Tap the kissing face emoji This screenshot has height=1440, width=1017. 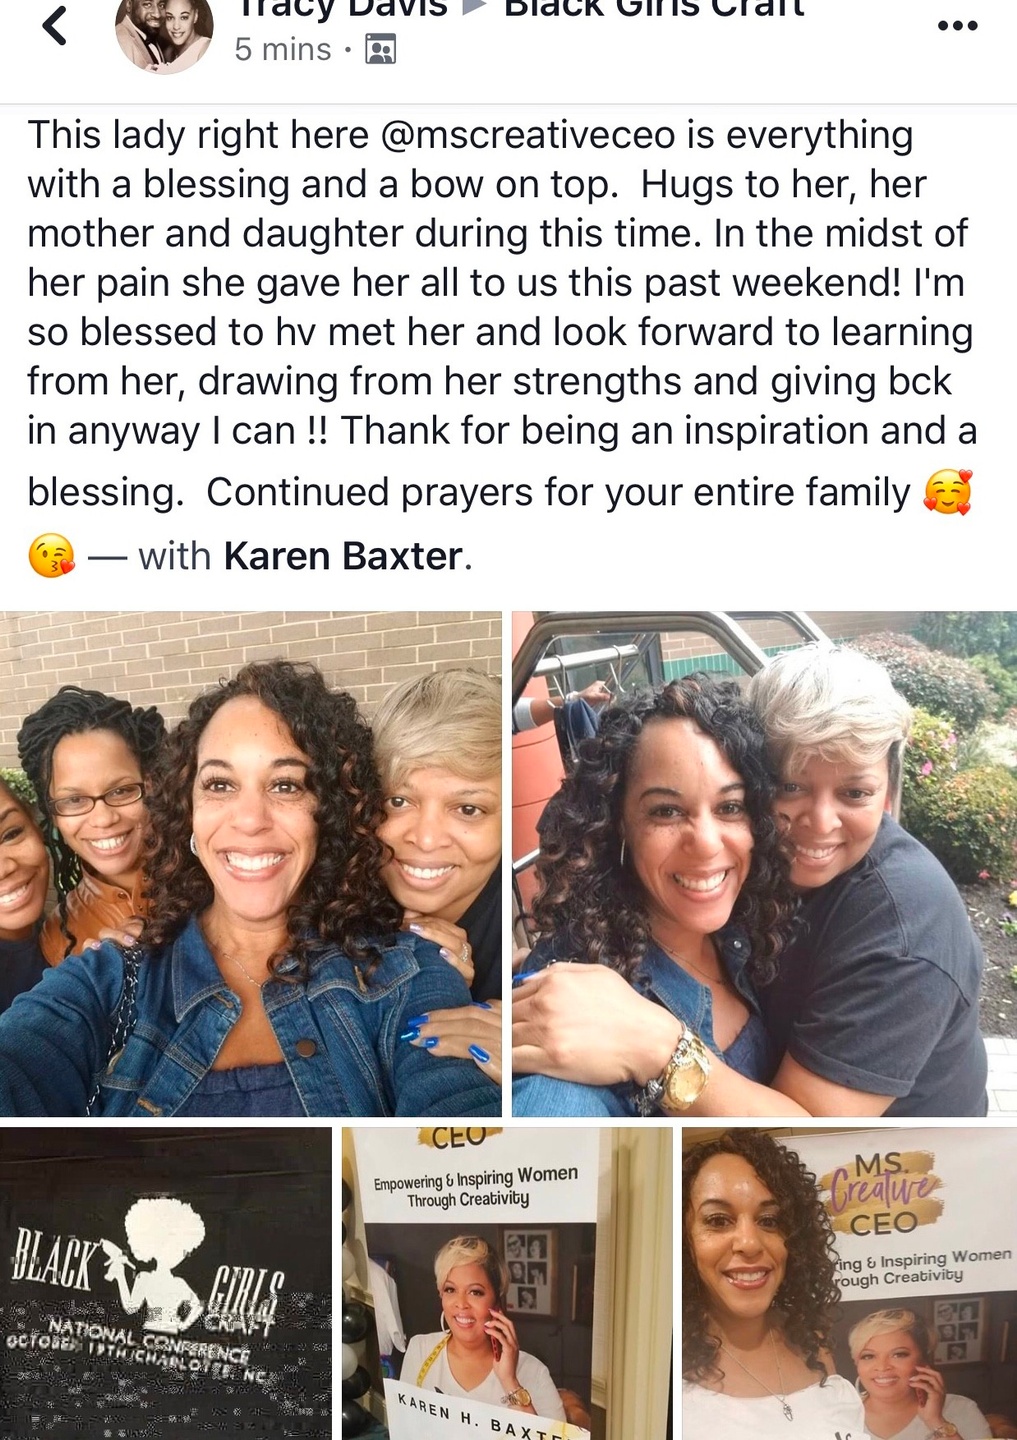(51, 556)
